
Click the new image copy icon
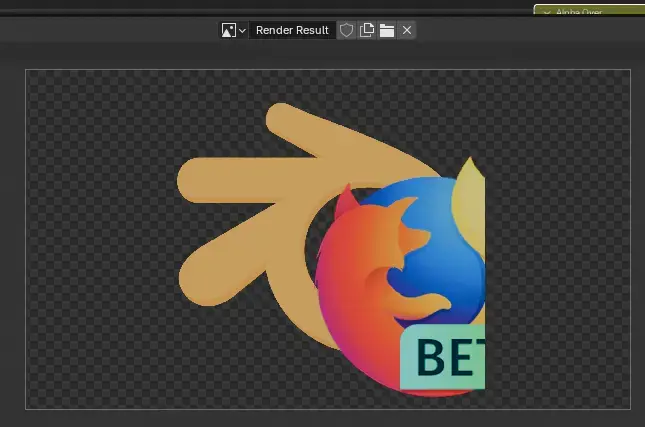click(x=367, y=30)
